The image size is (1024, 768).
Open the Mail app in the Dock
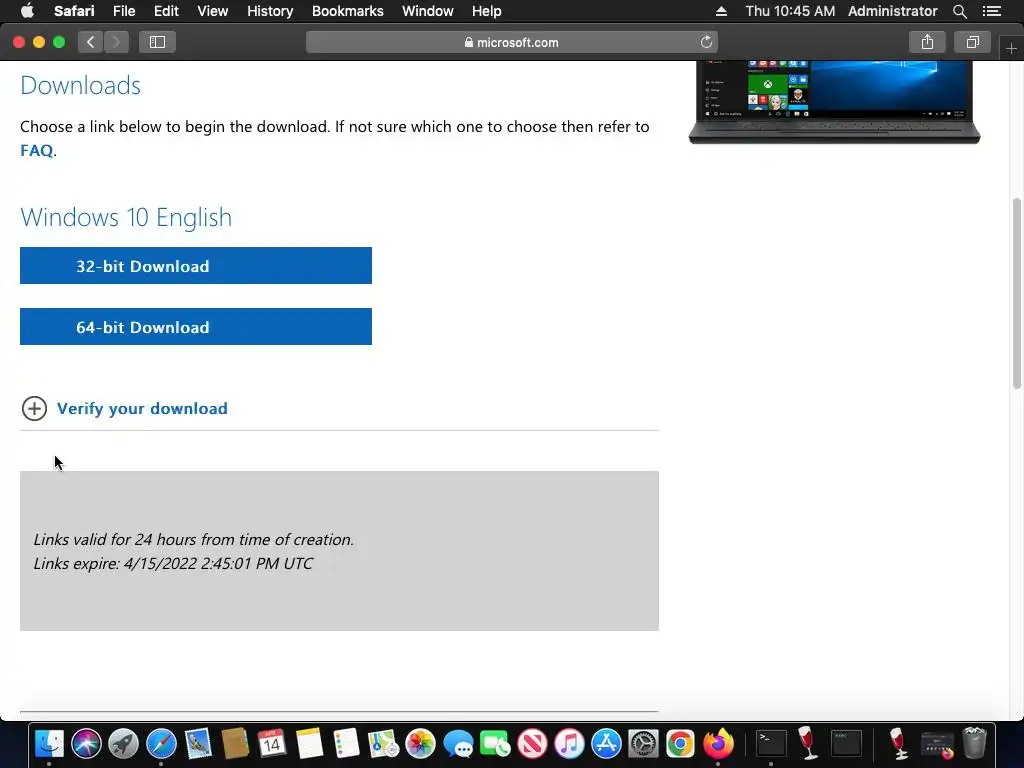tap(198, 743)
